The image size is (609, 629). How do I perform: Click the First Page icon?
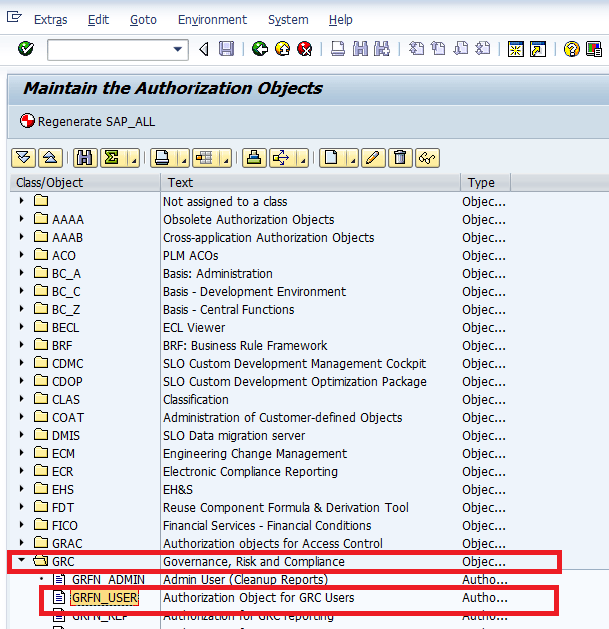[416, 49]
